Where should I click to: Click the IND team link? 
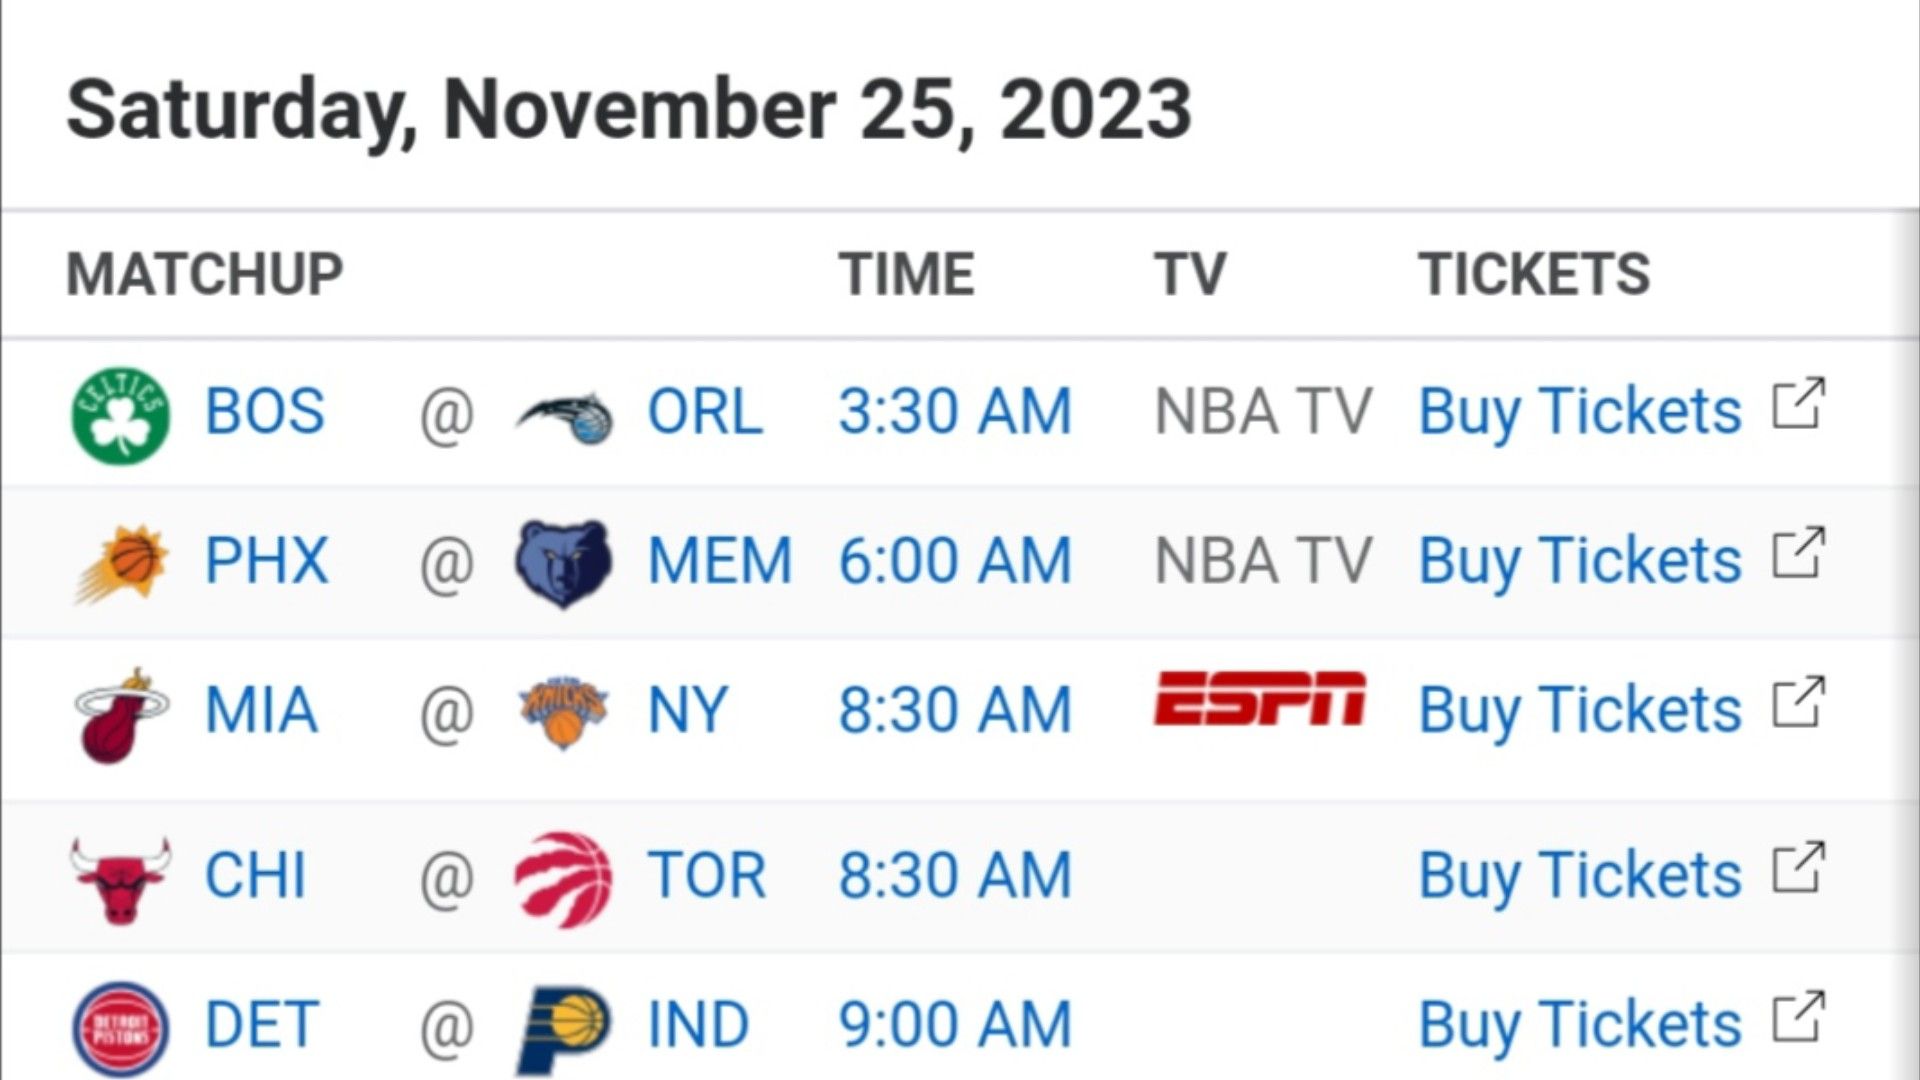click(x=698, y=1025)
